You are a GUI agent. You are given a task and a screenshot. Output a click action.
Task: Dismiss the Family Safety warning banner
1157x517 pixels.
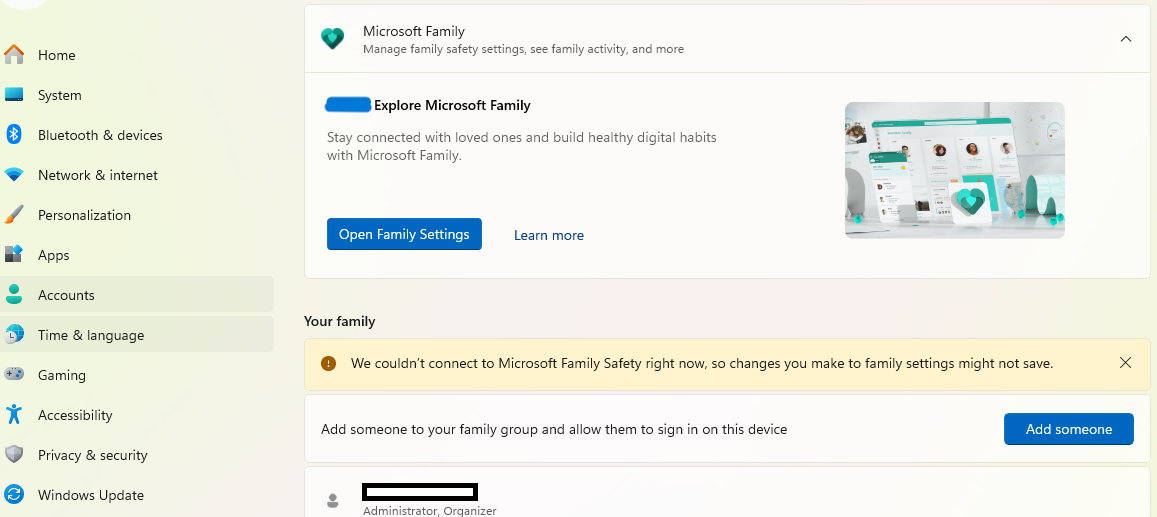click(1126, 363)
